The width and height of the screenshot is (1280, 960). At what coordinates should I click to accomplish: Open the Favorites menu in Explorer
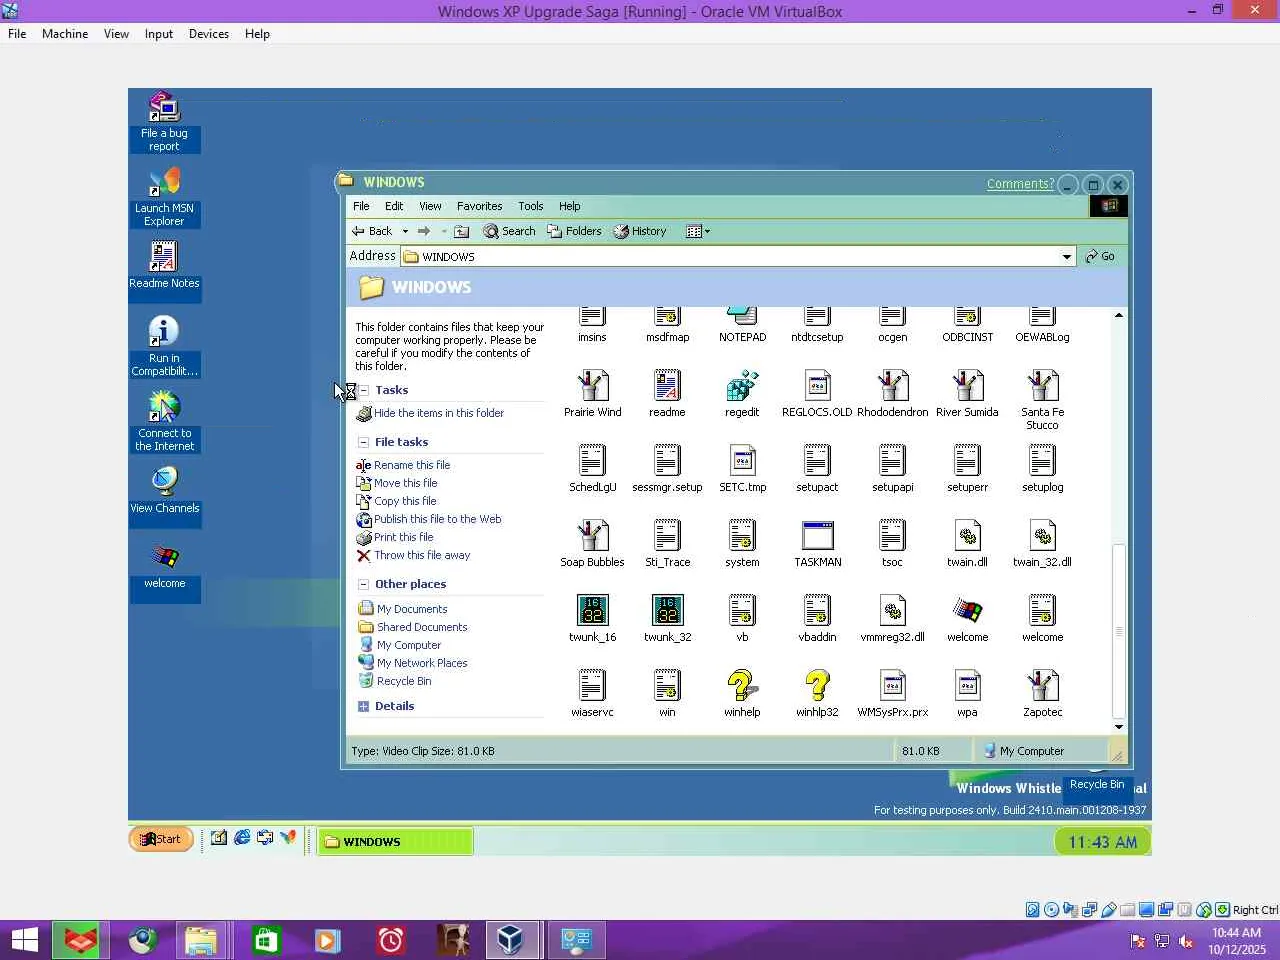479,206
